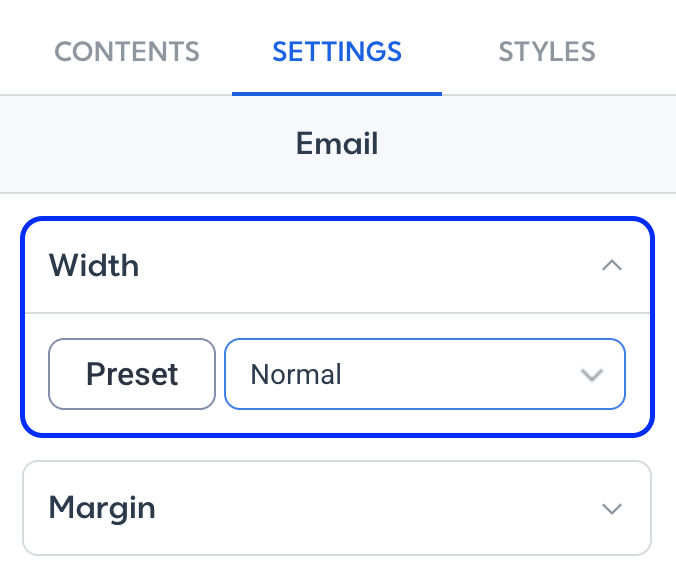This screenshot has height=578, width=676.
Task: Open the Normal width dropdown
Action: (x=425, y=374)
